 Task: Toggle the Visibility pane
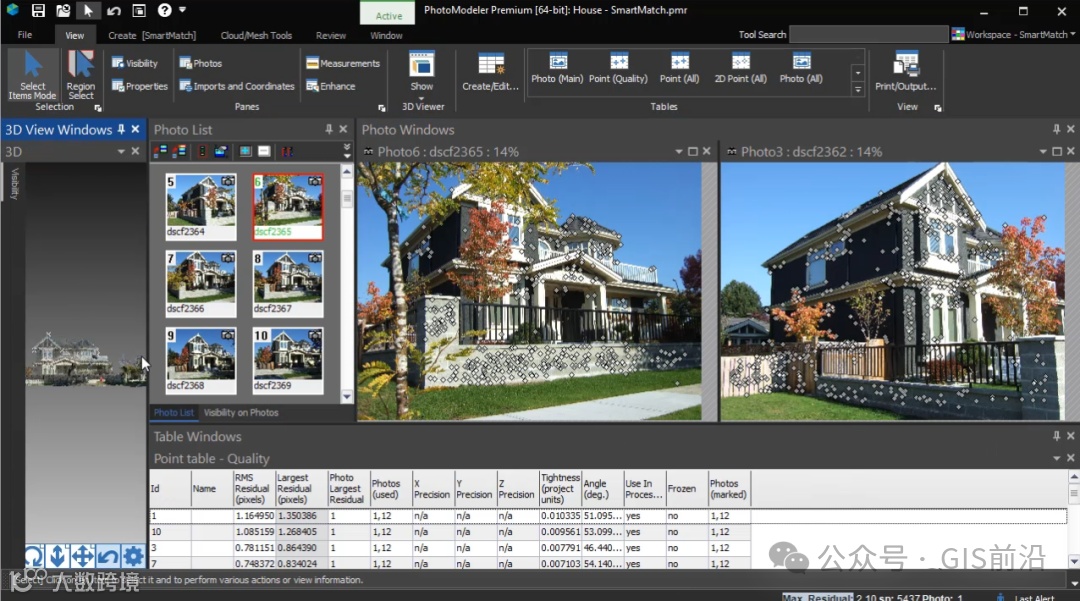[x=135, y=63]
